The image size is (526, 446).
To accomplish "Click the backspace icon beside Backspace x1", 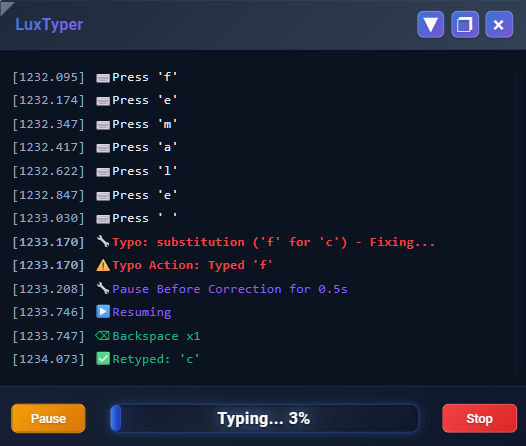I will pos(102,335).
